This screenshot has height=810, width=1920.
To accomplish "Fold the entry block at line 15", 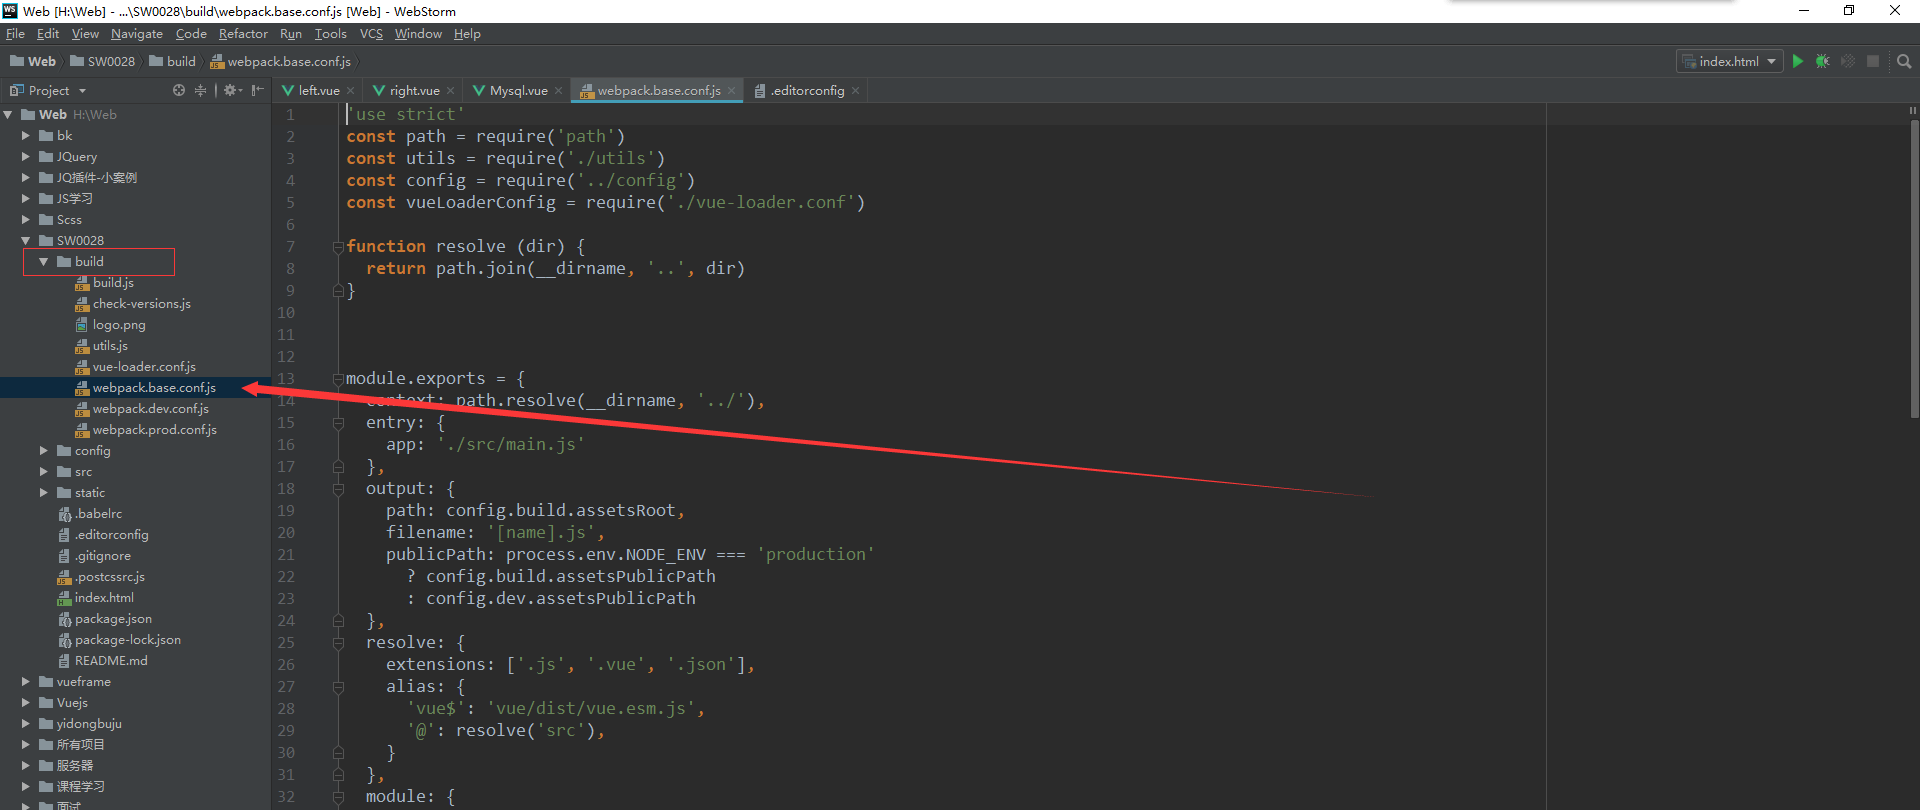I will coord(338,423).
